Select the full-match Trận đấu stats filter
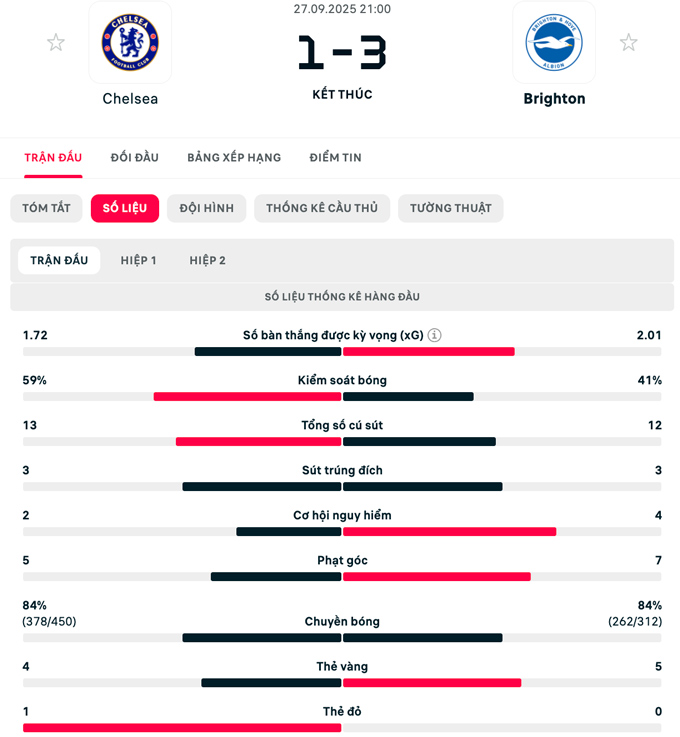This screenshot has width=680, height=737. pyautogui.click(x=59, y=261)
